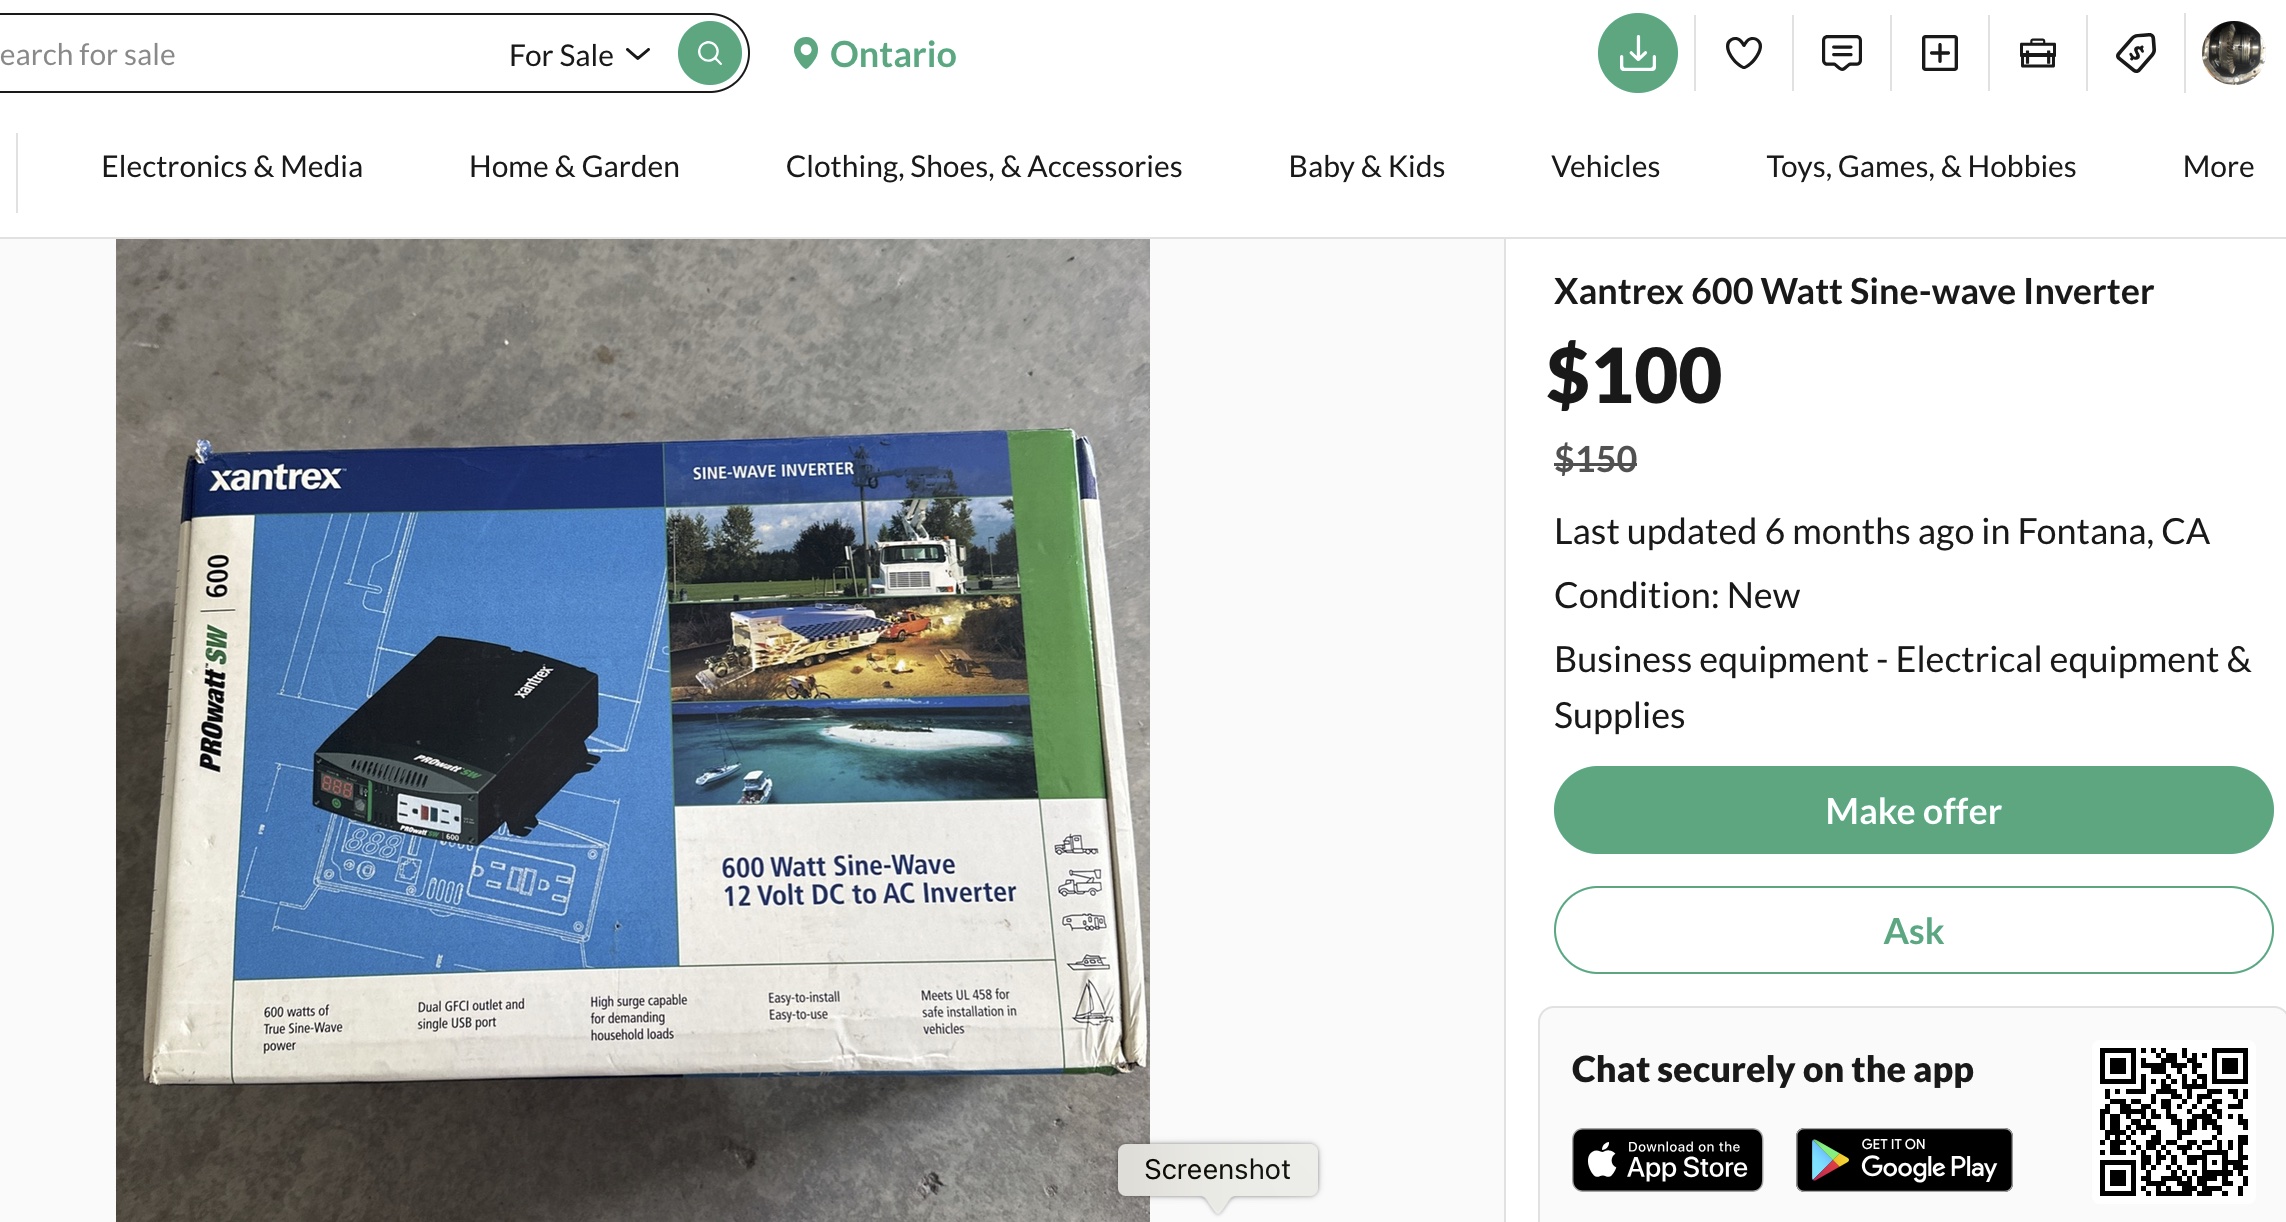Open the More categories menu
The image size is (2286, 1222).
2217,167
